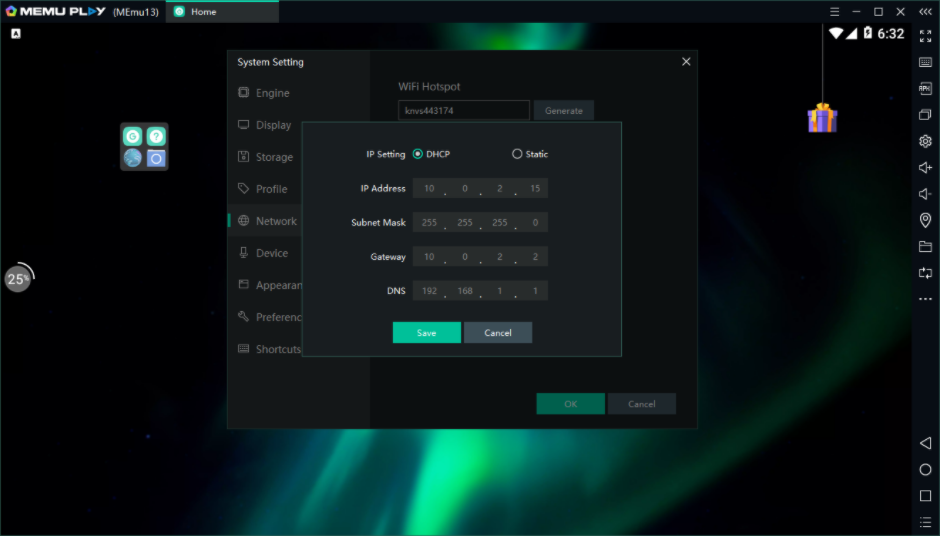Screen dimensions: 940x536
Task: Open the hamburger menu in the title bar
Action: [834, 12]
